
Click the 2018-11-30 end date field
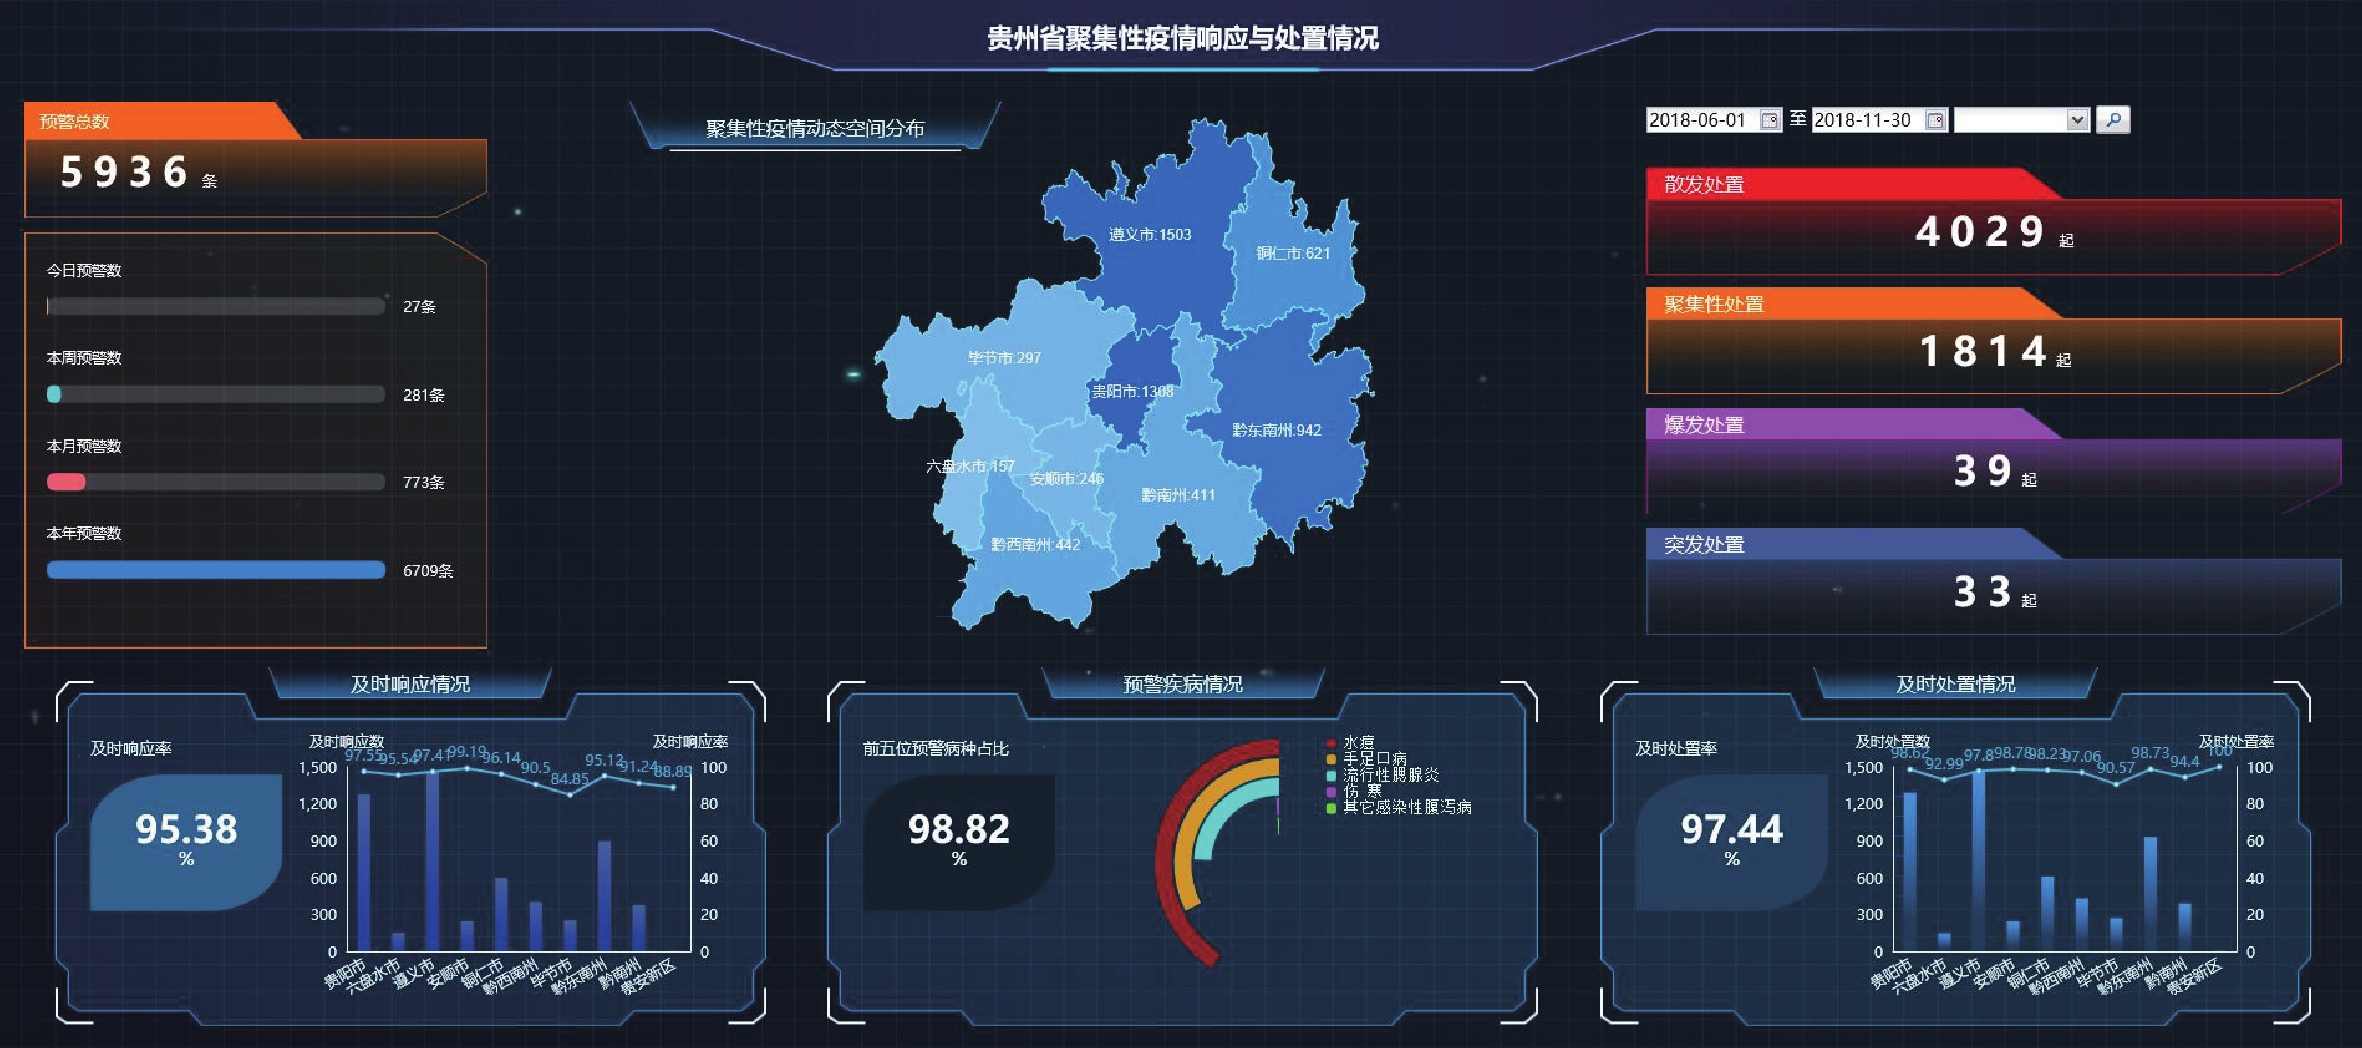[1866, 120]
